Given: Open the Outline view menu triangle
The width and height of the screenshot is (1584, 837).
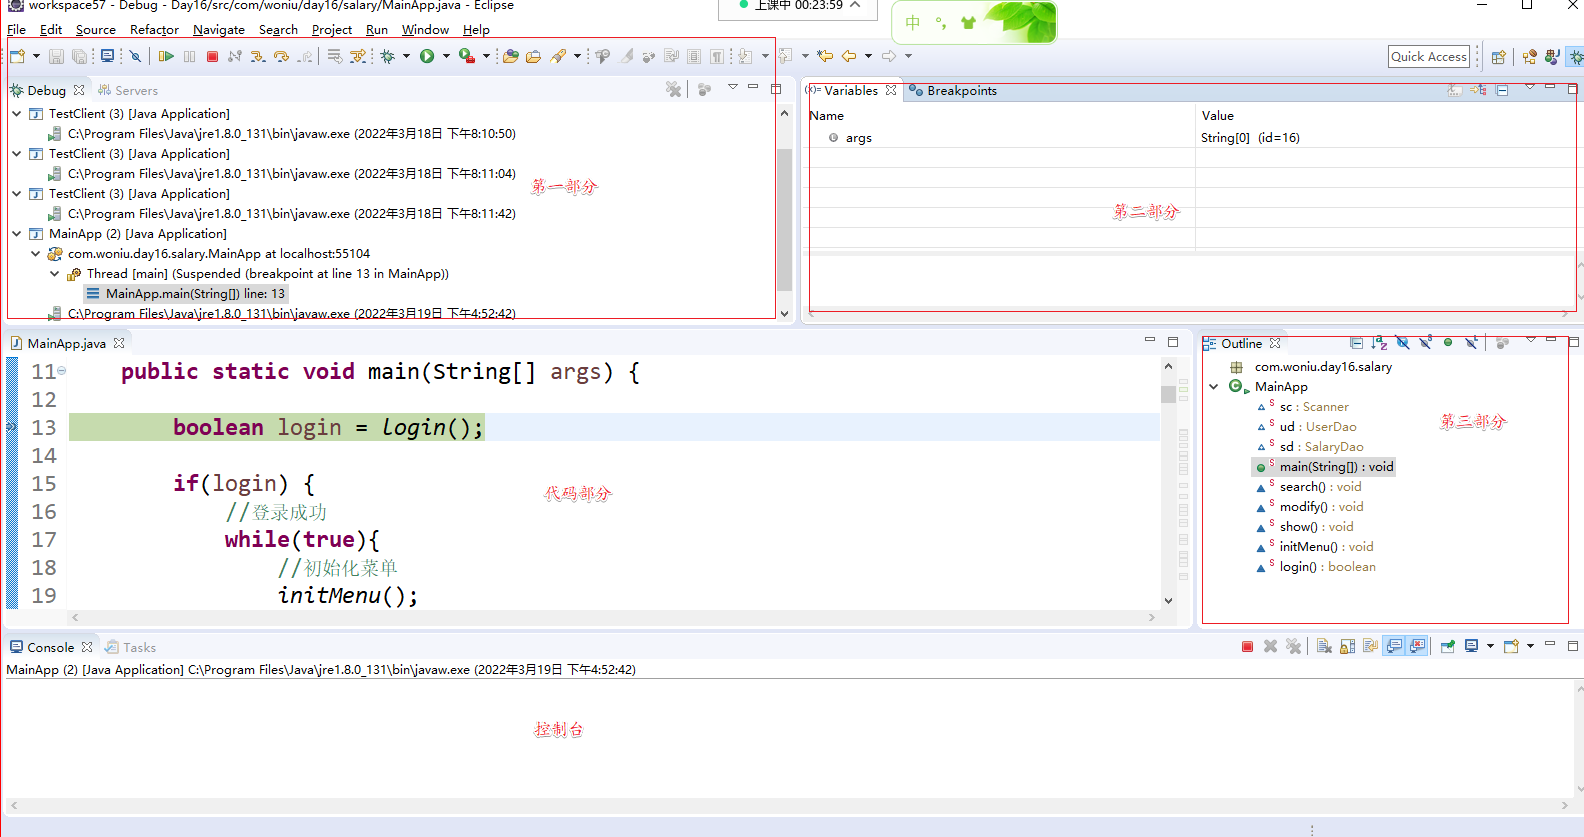Looking at the screenshot, I should click(1530, 341).
